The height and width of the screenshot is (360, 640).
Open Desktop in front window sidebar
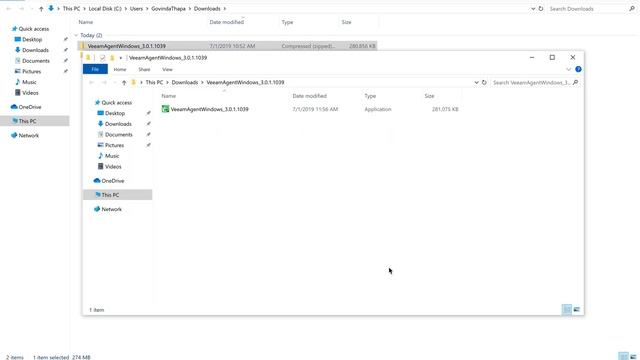115,113
